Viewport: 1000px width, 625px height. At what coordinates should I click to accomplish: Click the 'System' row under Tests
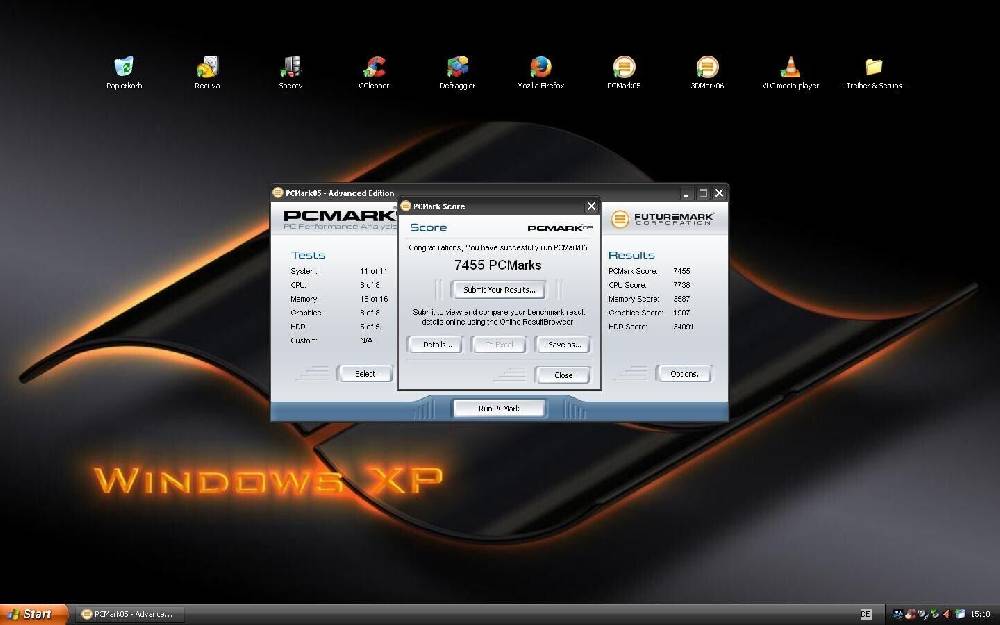point(339,271)
